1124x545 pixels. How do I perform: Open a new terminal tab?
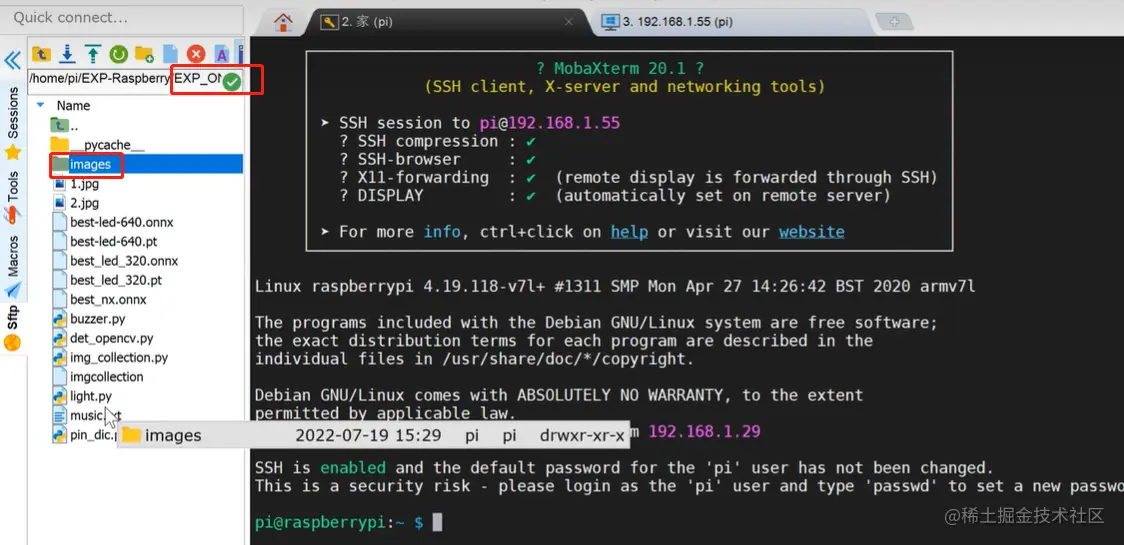tap(895, 22)
